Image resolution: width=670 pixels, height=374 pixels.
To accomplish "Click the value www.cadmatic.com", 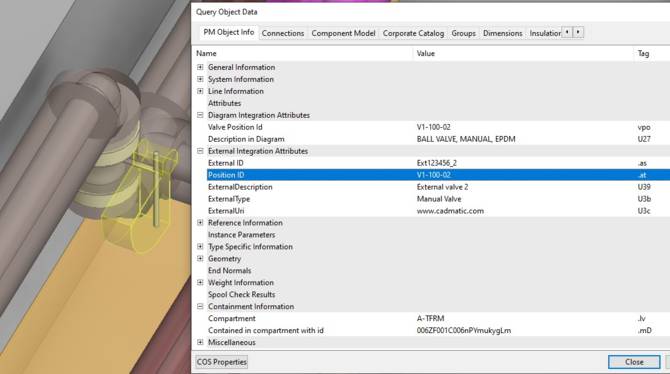I will click(450, 211).
